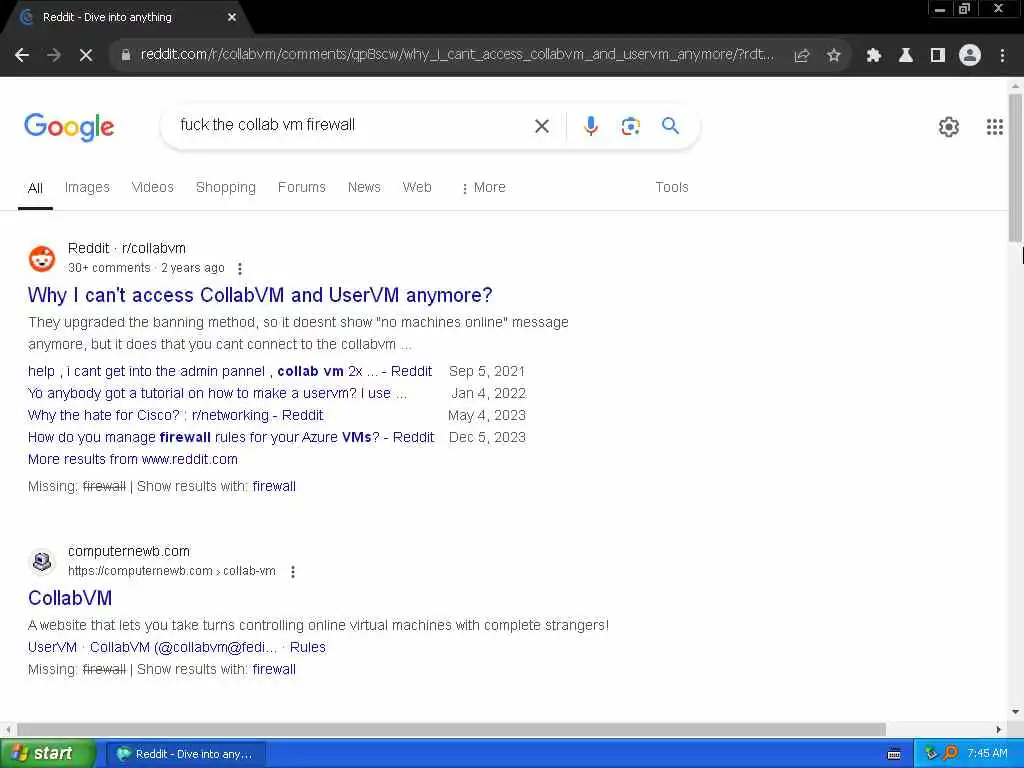The height and width of the screenshot is (768, 1024).
Task: Show results with firewall under Reddit result
Action: (x=274, y=487)
